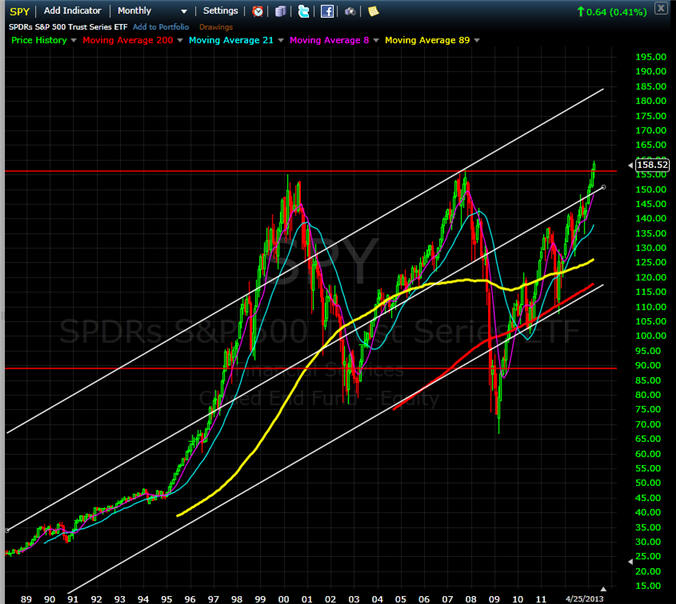The image size is (676, 604).
Task: Open the alarm clock alert icon
Action: (258, 11)
